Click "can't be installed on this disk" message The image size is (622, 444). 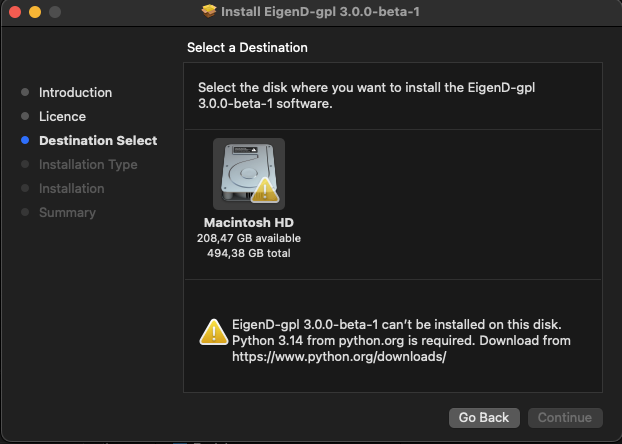(x=471, y=325)
